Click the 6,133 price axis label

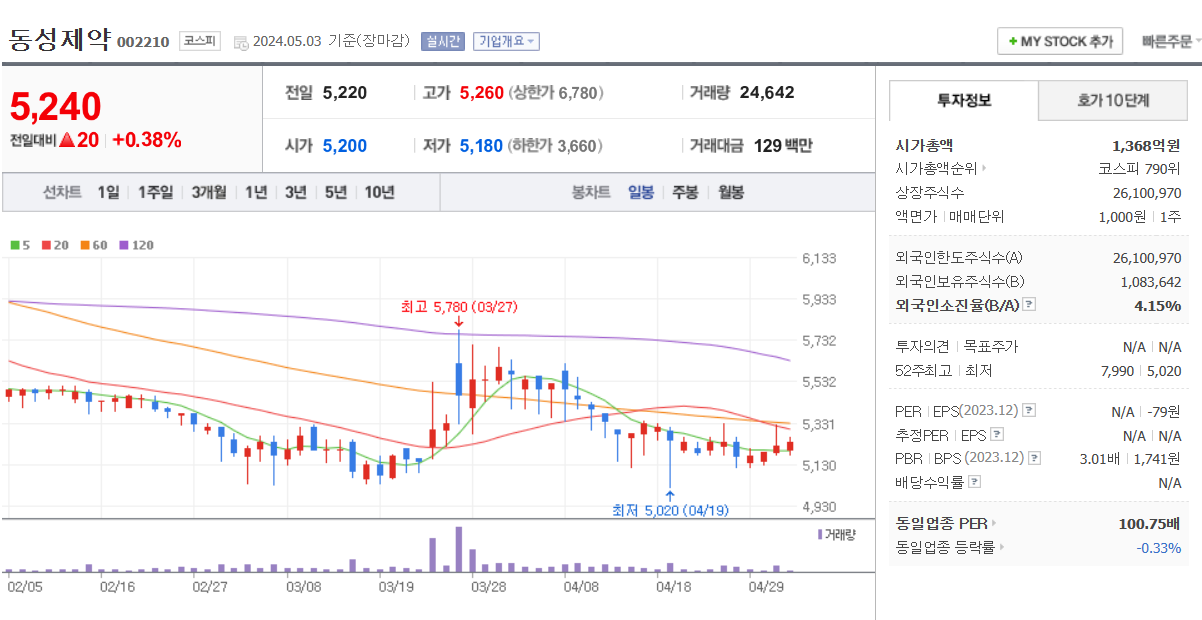coord(819,258)
